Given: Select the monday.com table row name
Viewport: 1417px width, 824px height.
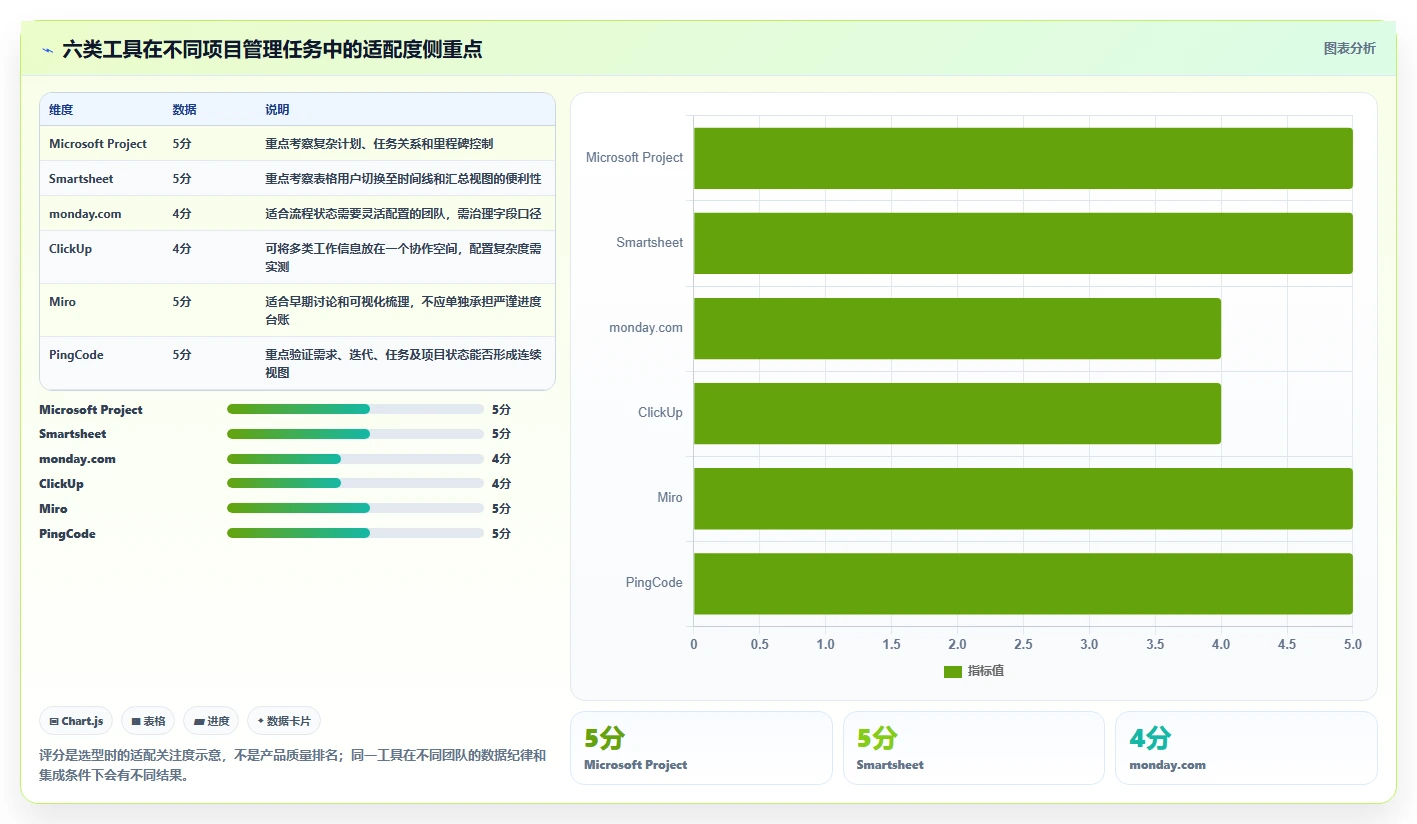Looking at the screenshot, I should 84,214.
